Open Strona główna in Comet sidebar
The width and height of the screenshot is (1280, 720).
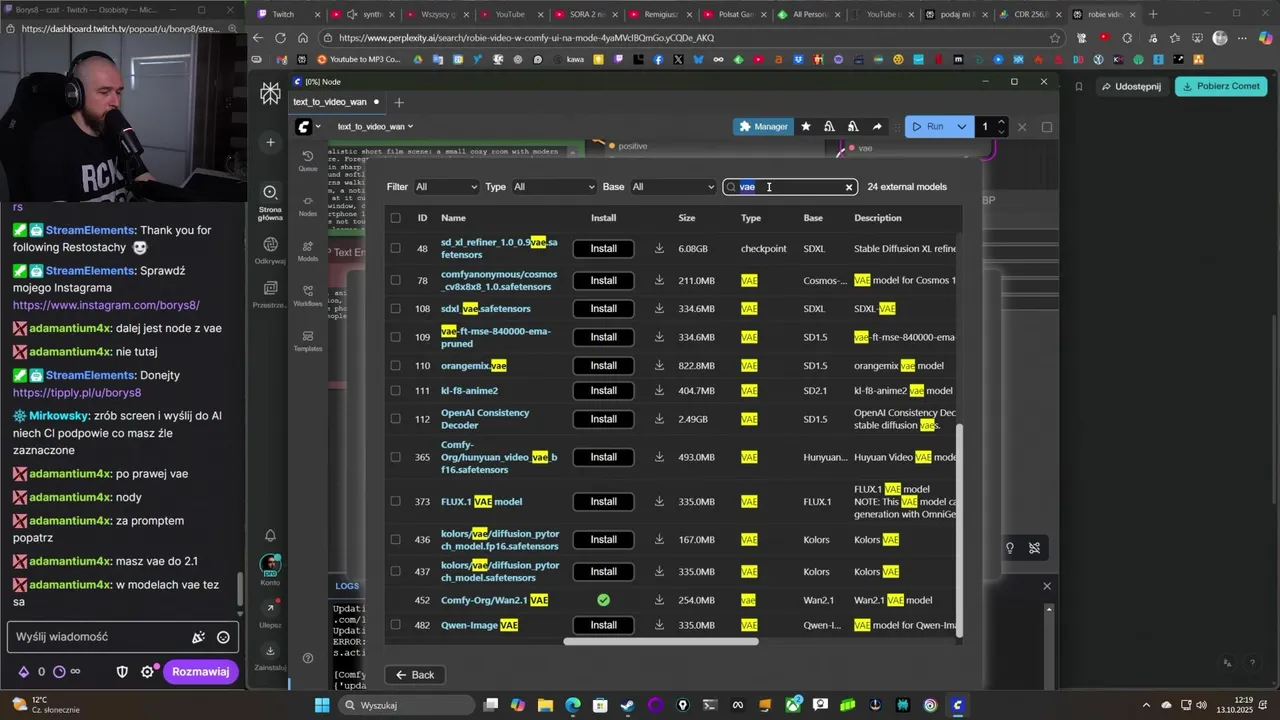tap(270, 200)
